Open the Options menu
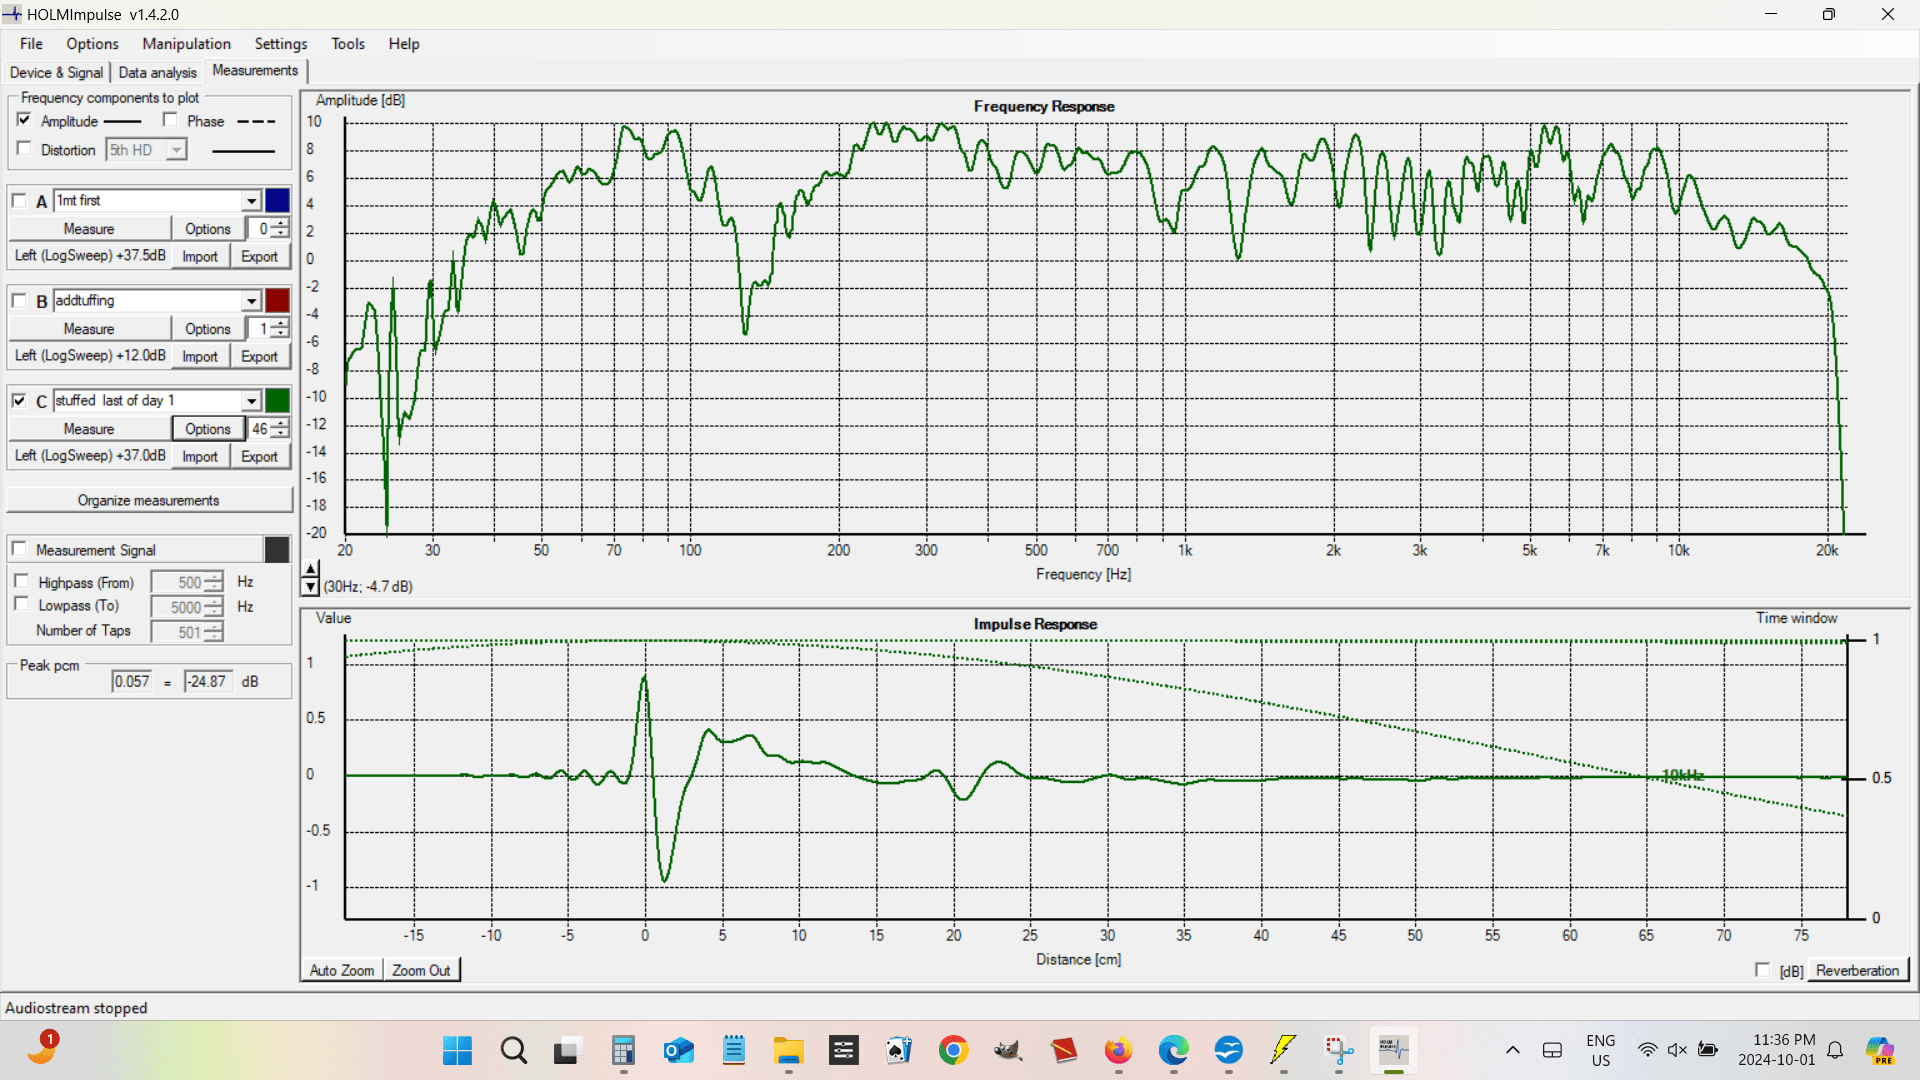The image size is (1920, 1080). [92, 44]
